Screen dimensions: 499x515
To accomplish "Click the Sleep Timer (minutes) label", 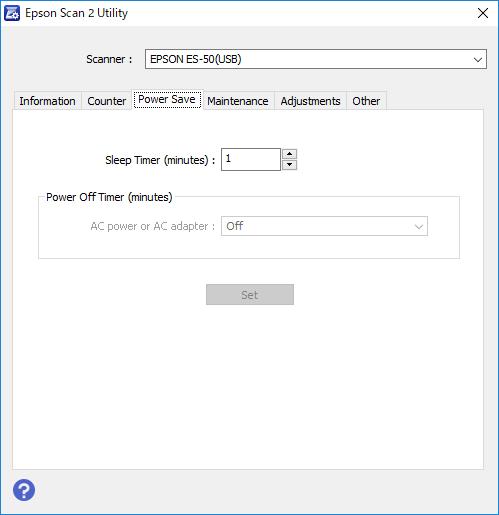I will click(160, 160).
